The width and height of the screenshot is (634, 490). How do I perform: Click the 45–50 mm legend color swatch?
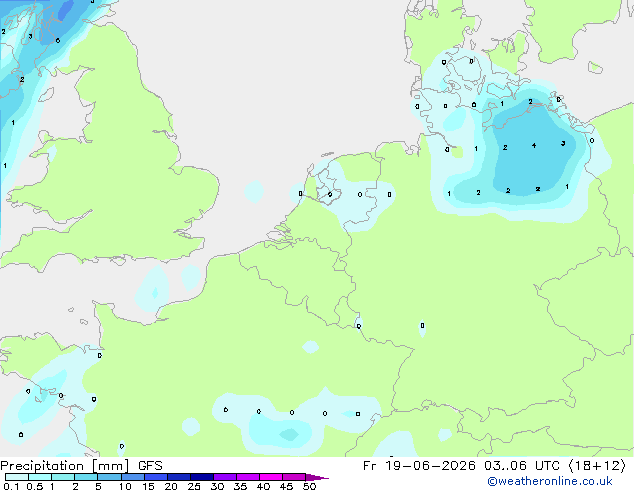294,477
